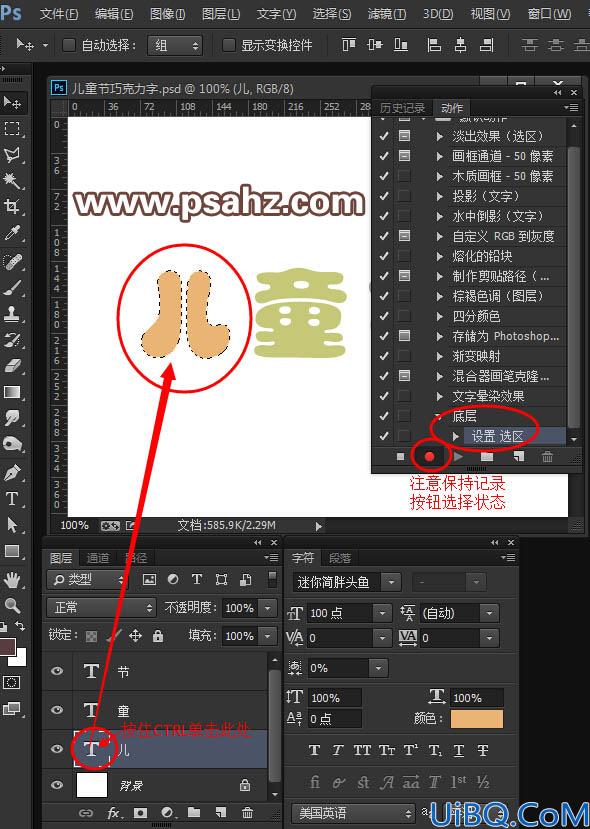
Task: Open the language dropdown 美国英语
Action: [353, 813]
